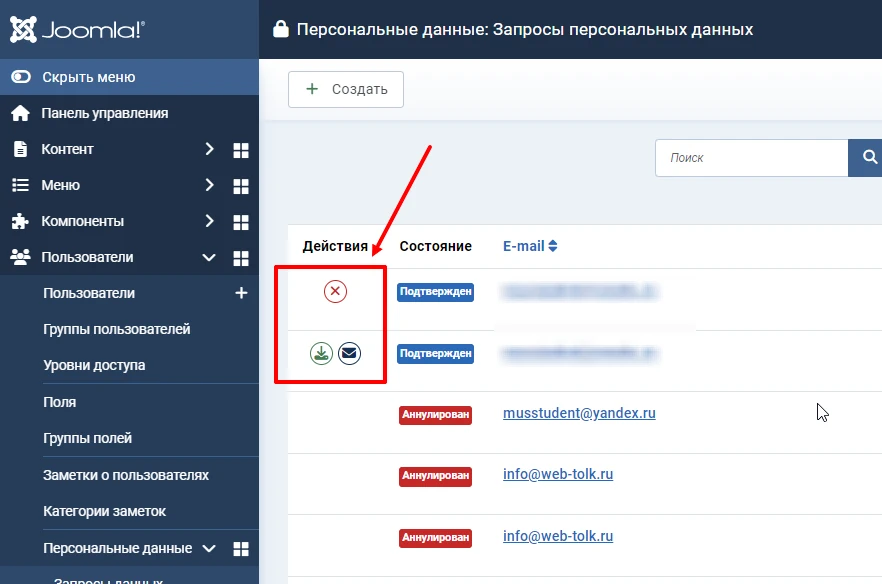The width and height of the screenshot is (882, 584).
Task: Open Уровни доступа submenu entry
Action: click(x=94, y=365)
